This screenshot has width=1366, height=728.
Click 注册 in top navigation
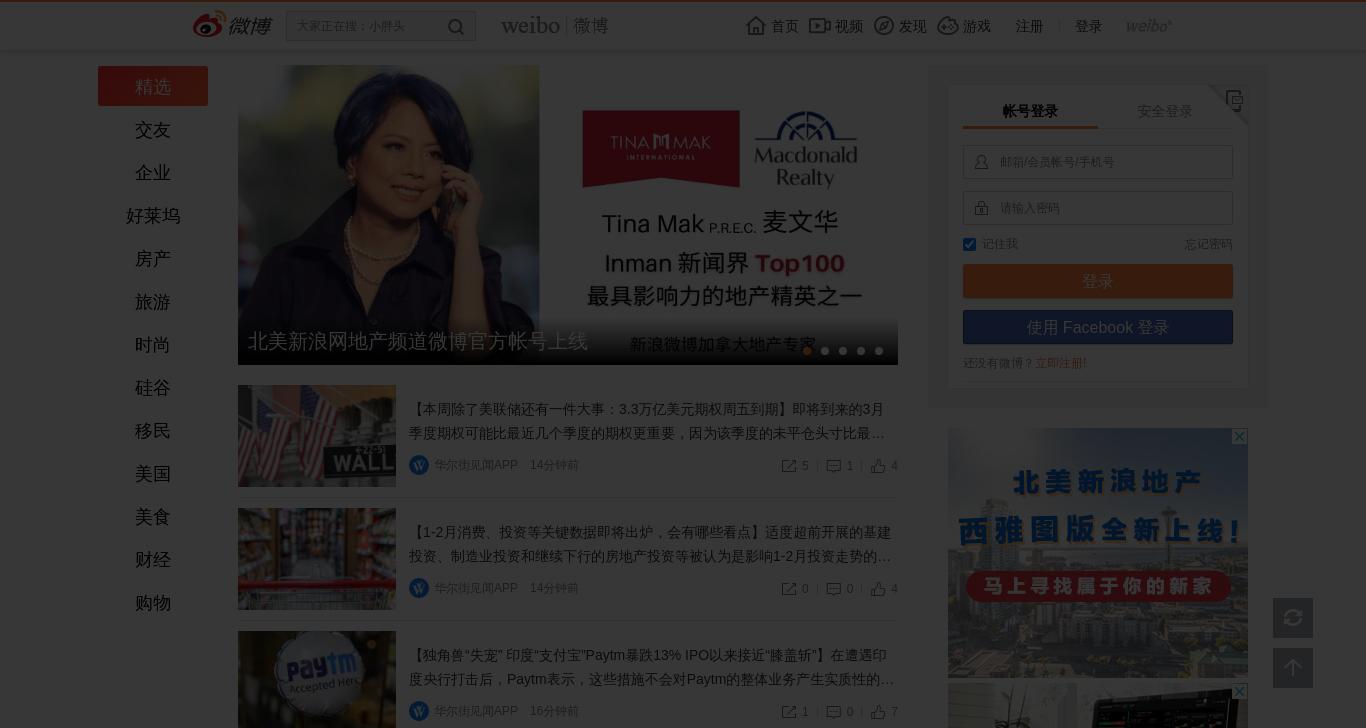[x=1030, y=27]
